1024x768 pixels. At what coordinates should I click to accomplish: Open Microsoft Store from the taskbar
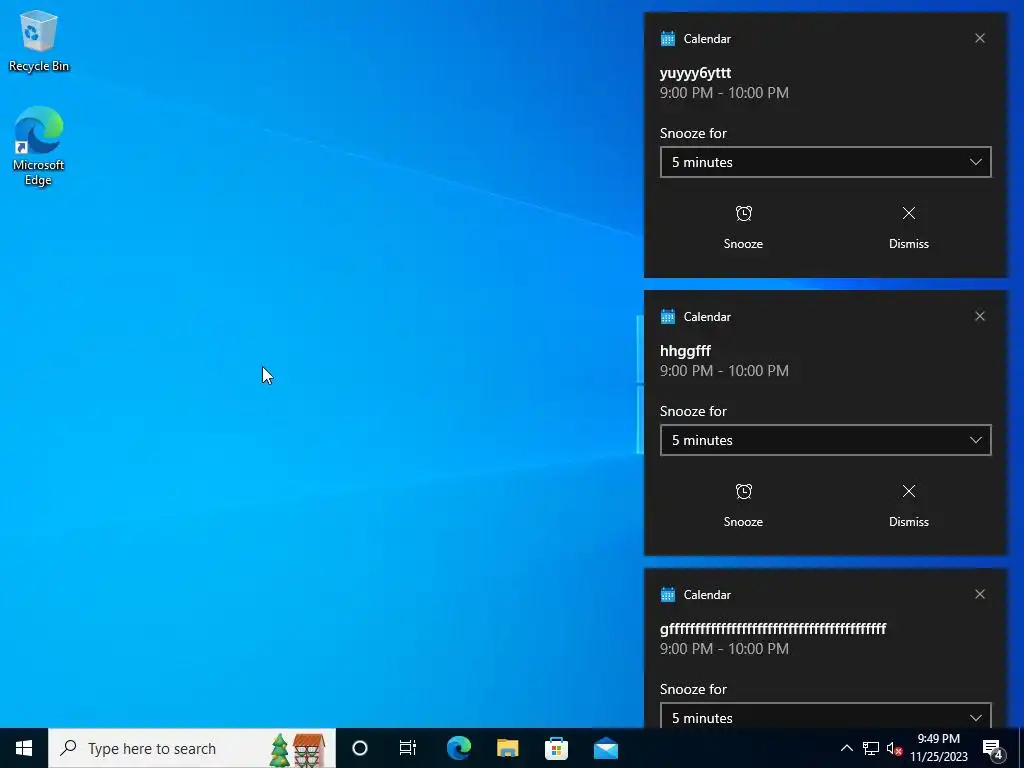tap(556, 748)
